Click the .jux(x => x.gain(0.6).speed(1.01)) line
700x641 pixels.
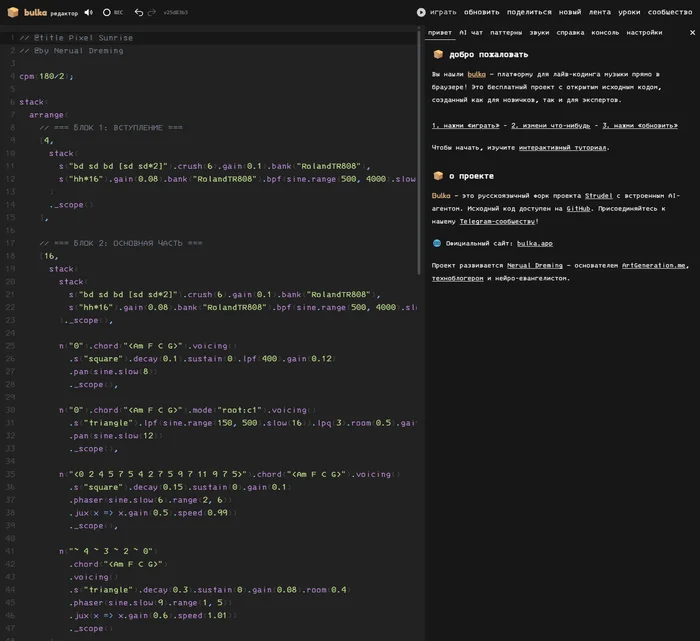click(153, 616)
